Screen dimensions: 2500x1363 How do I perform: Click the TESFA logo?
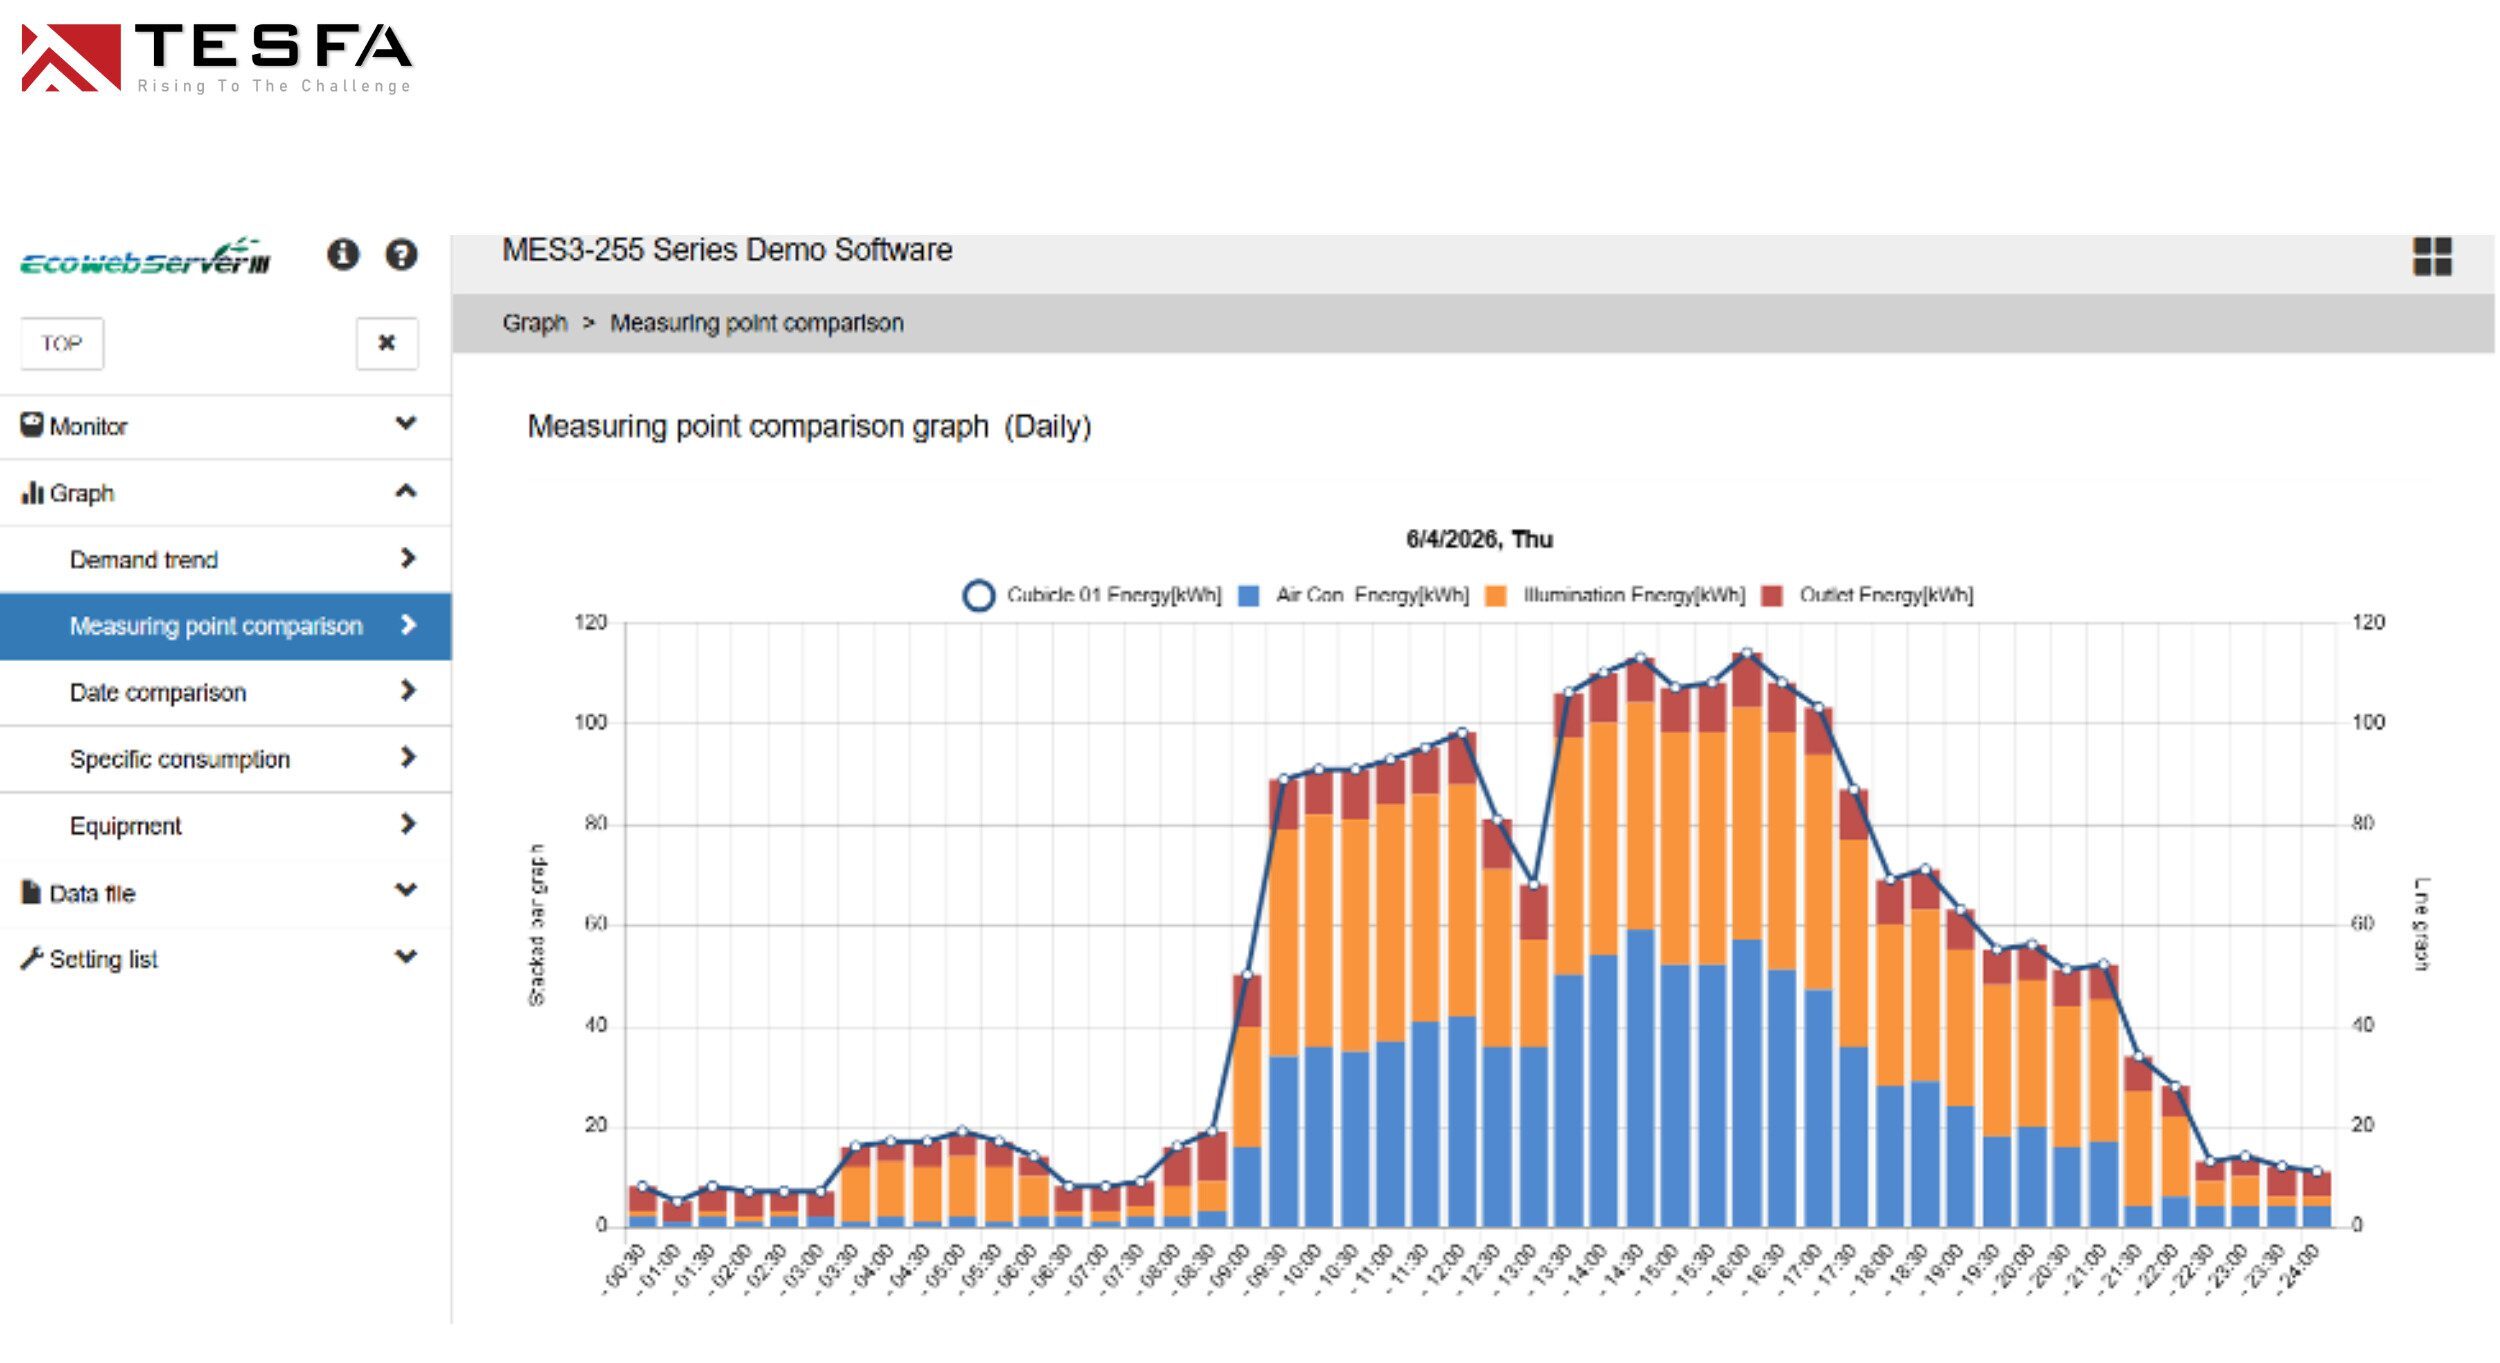click(216, 57)
